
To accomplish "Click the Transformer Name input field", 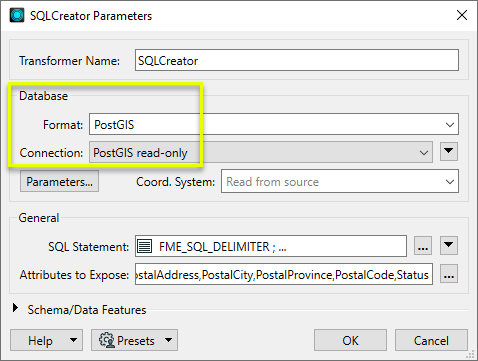I will [x=297, y=60].
